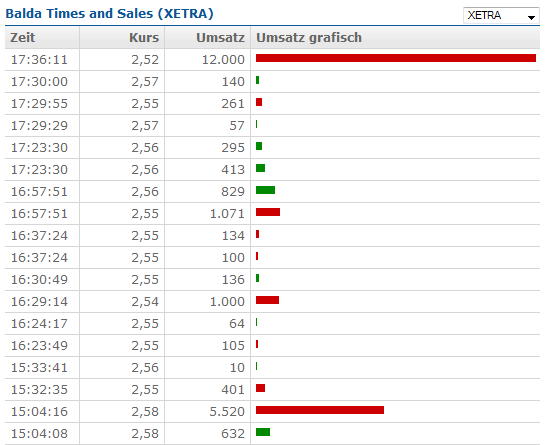
Task: Select the time 16:23:49
Action: 39,346
